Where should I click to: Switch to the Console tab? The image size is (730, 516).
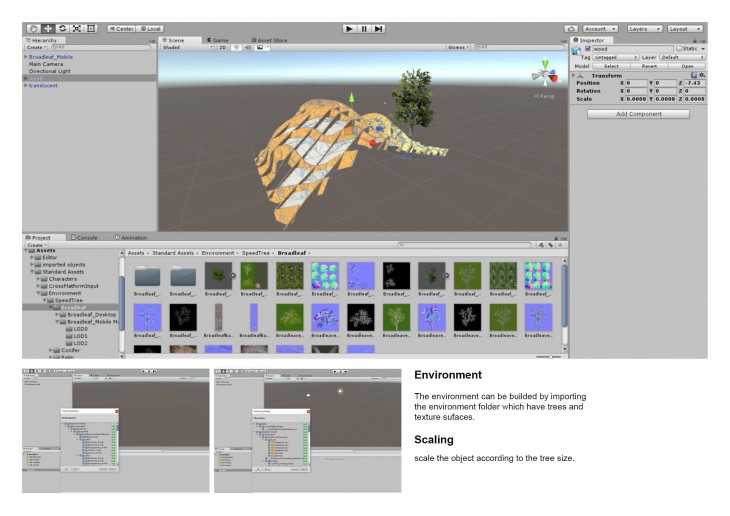pos(86,237)
